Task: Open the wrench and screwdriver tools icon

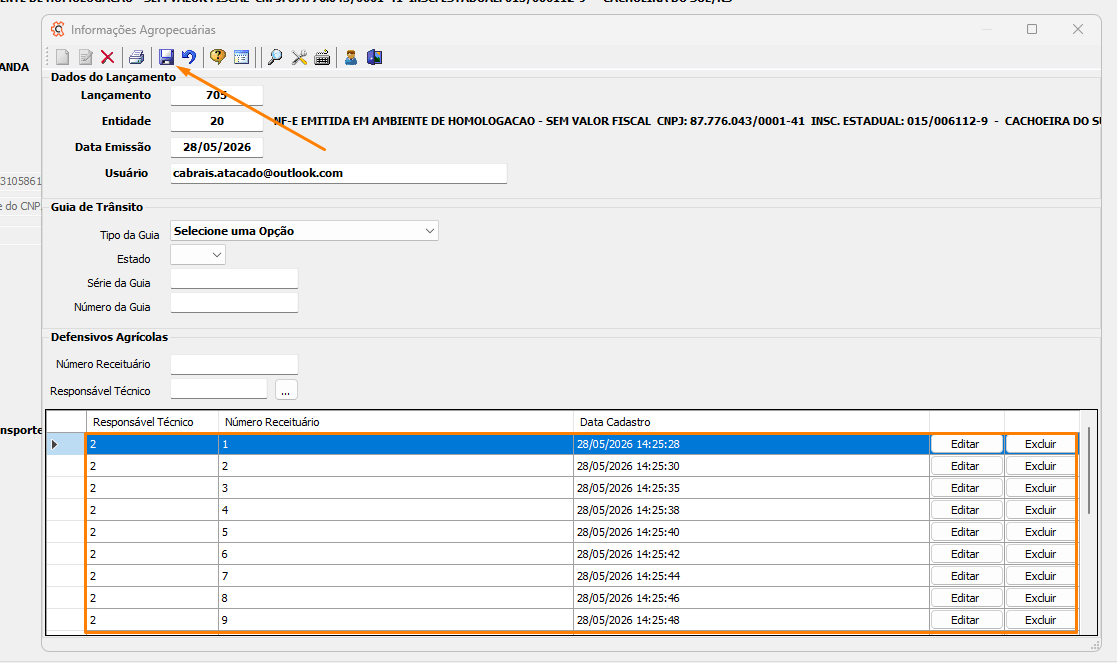Action: click(x=299, y=57)
